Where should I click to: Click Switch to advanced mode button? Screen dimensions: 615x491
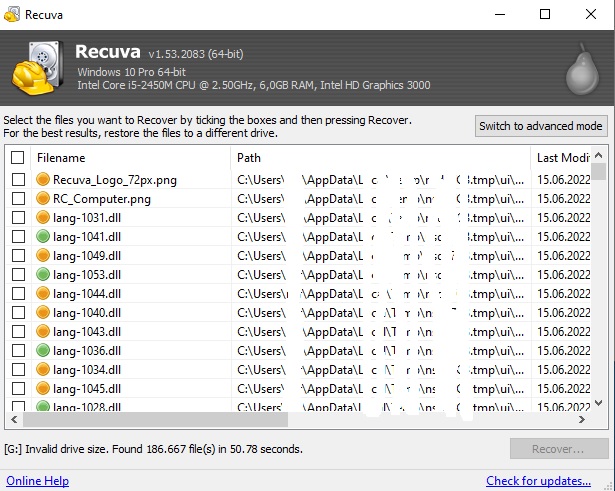coord(541,126)
